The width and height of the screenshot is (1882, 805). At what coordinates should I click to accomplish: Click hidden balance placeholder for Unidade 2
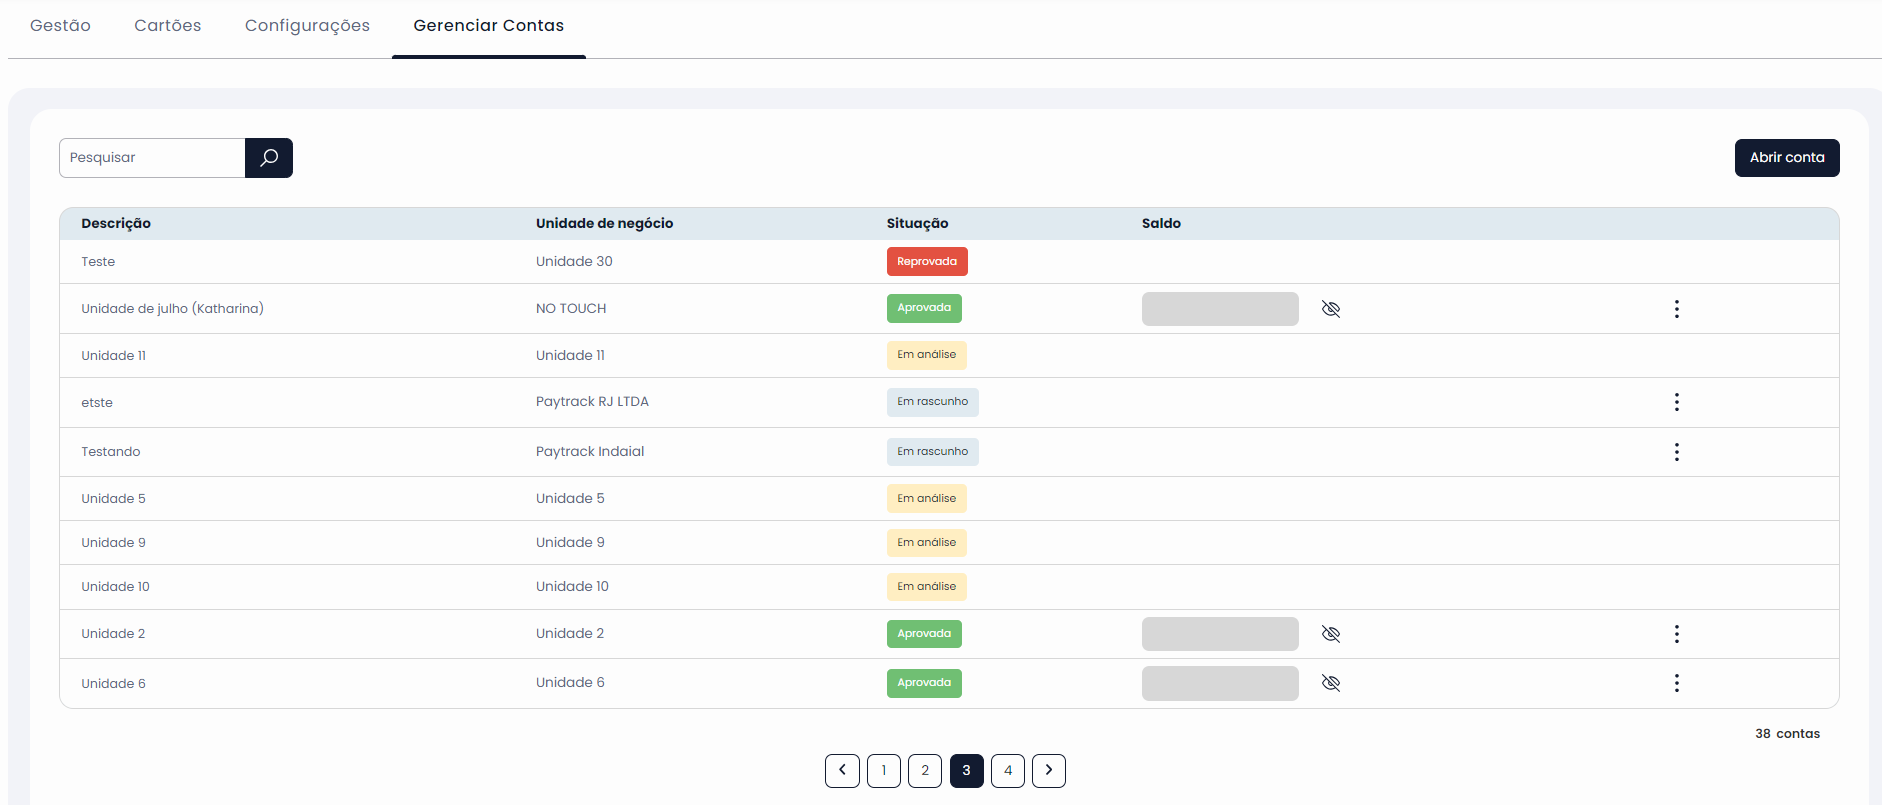[1220, 634]
